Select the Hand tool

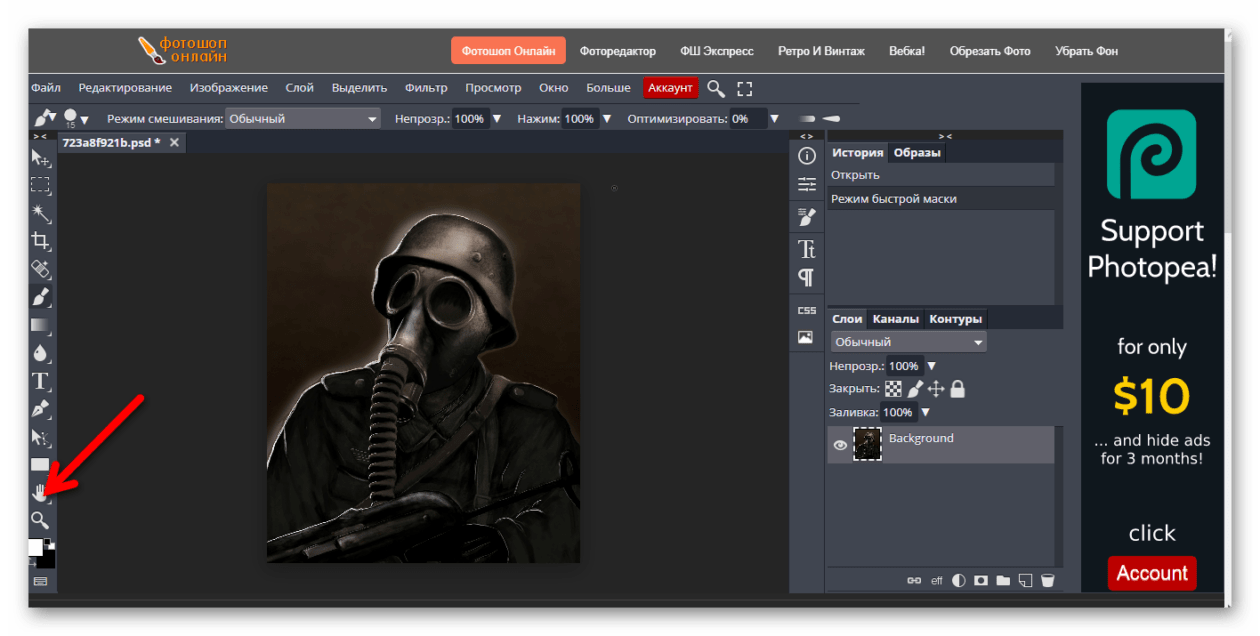click(40, 492)
